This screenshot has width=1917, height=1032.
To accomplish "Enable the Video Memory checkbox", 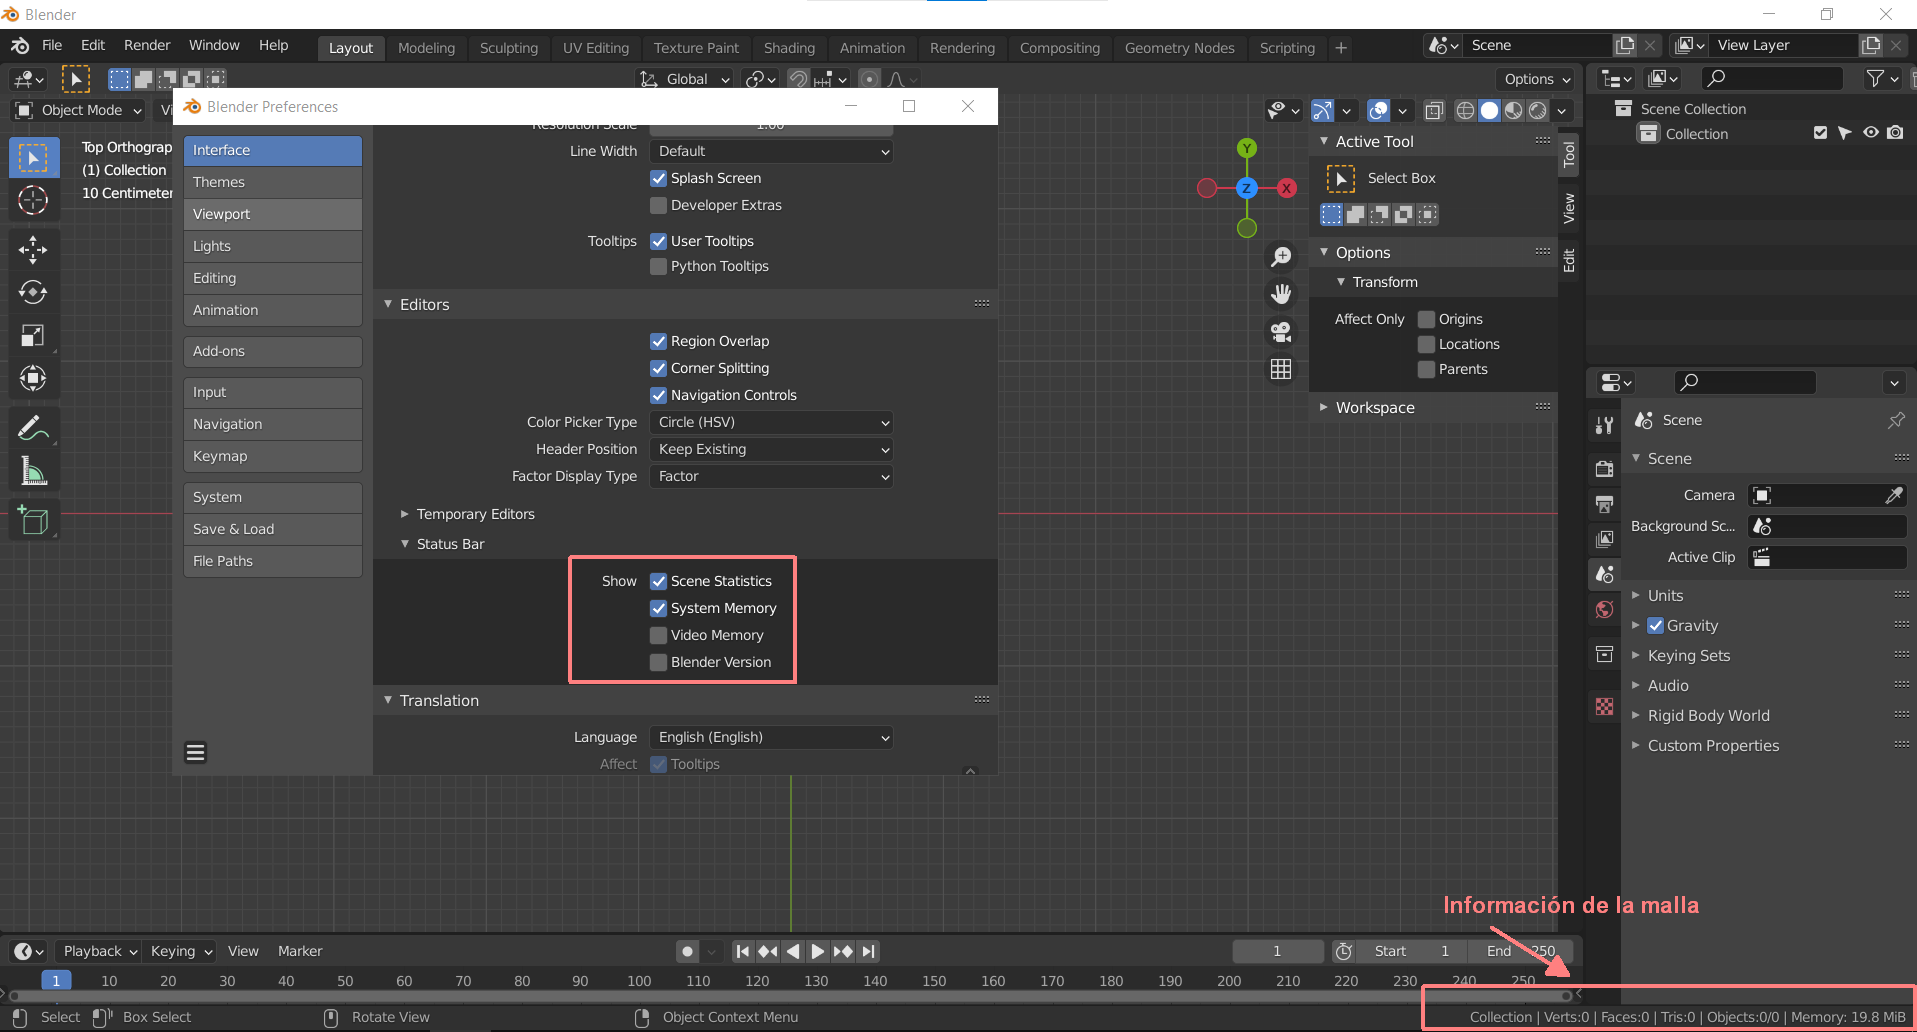I will pyautogui.click(x=659, y=635).
